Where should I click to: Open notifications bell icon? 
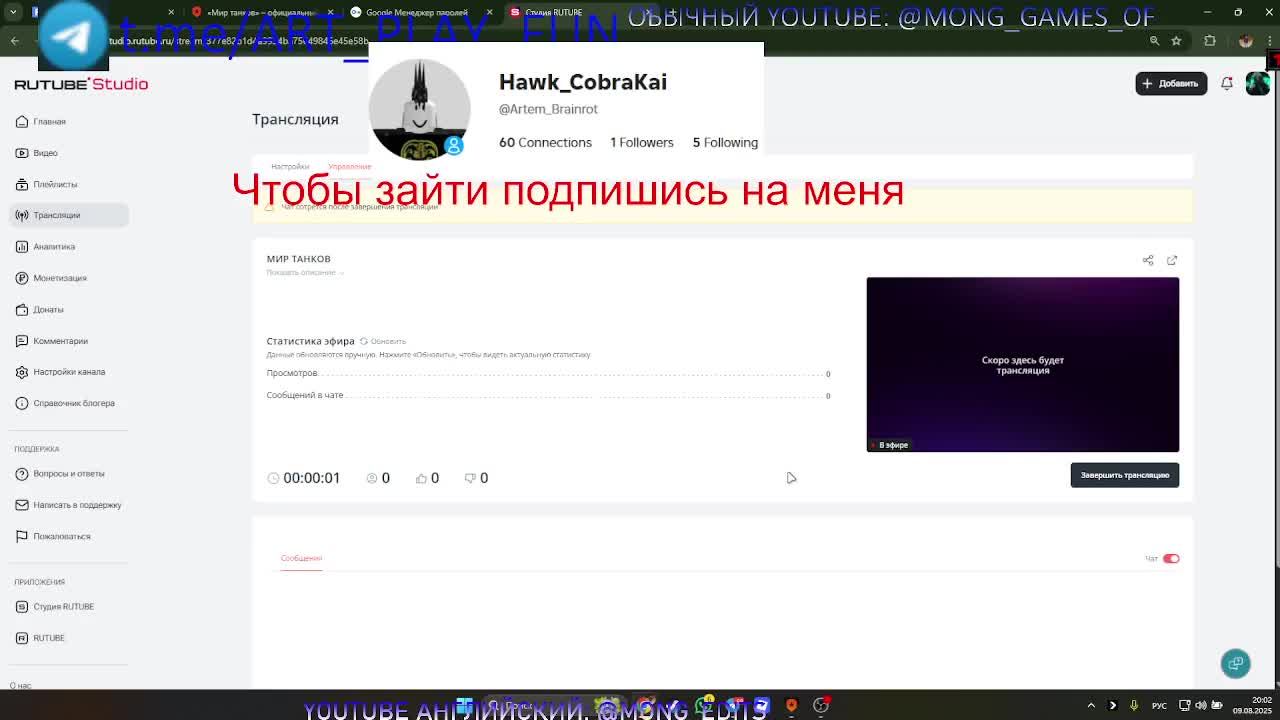(1227, 84)
